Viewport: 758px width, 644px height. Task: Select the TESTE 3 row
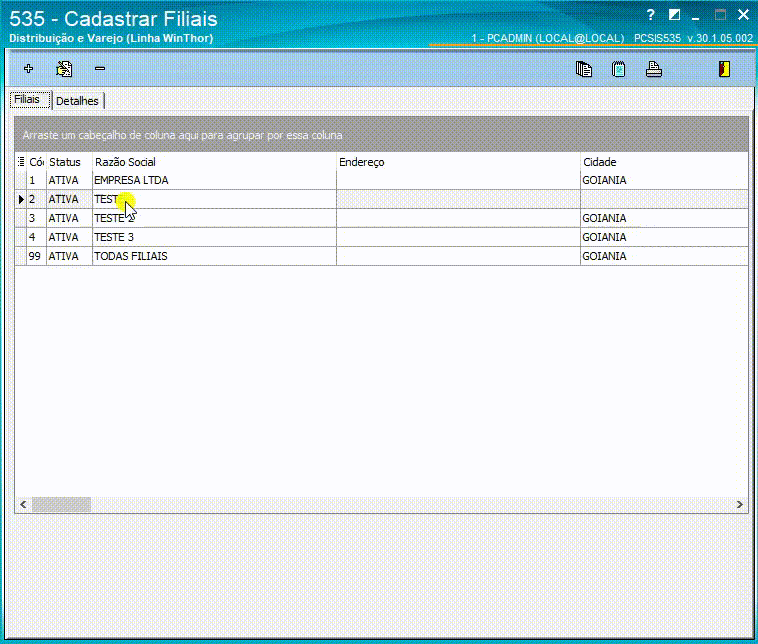[381, 237]
